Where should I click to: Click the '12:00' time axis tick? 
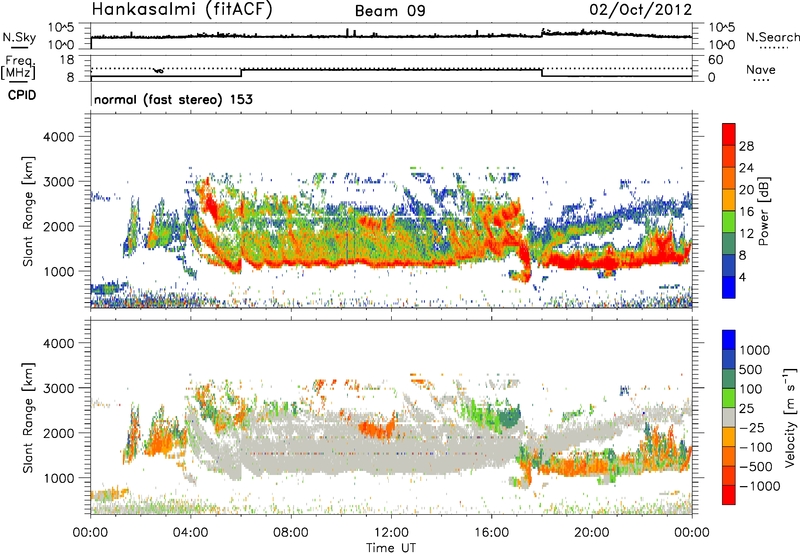(391, 533)
